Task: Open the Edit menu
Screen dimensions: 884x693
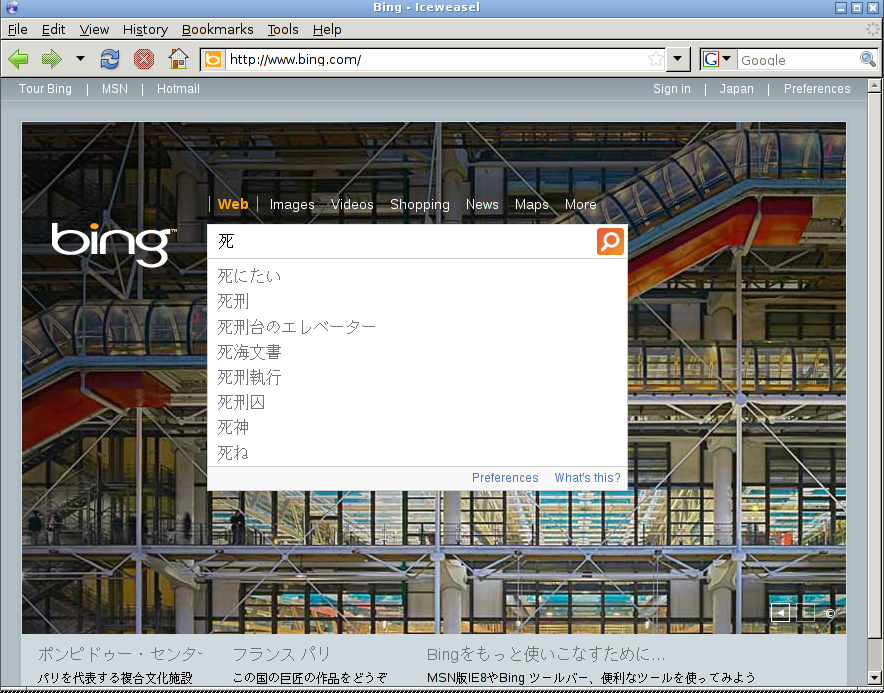Action: pyautogui.click(x=54, y=29)
